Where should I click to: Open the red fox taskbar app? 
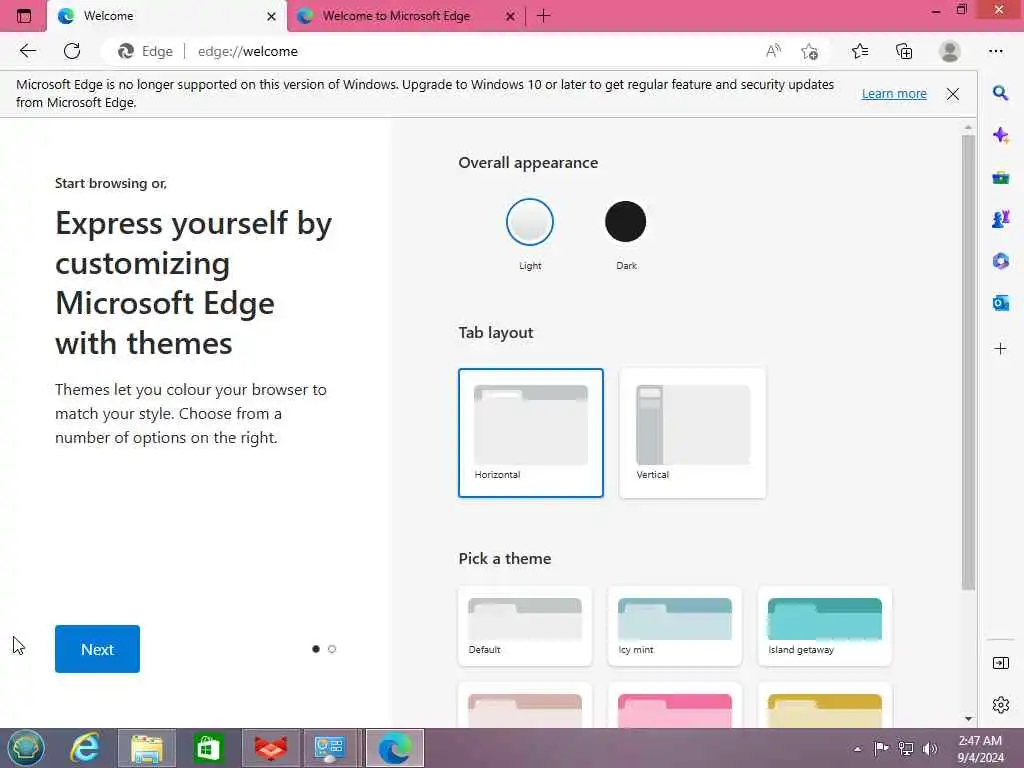coord(270,748)
